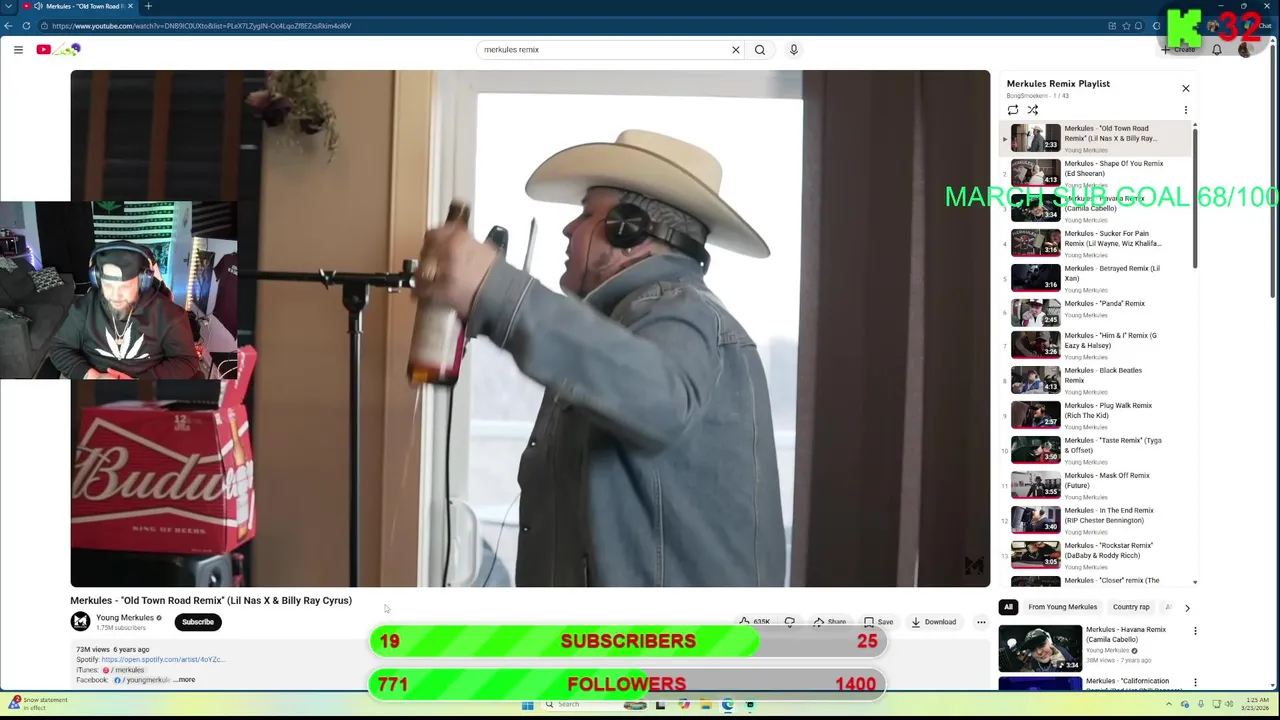Viewport: 1280px width, 720px height.
Task: Open "Taste Remix" (Tyga & Offset)
Action: pos(1095,450)
